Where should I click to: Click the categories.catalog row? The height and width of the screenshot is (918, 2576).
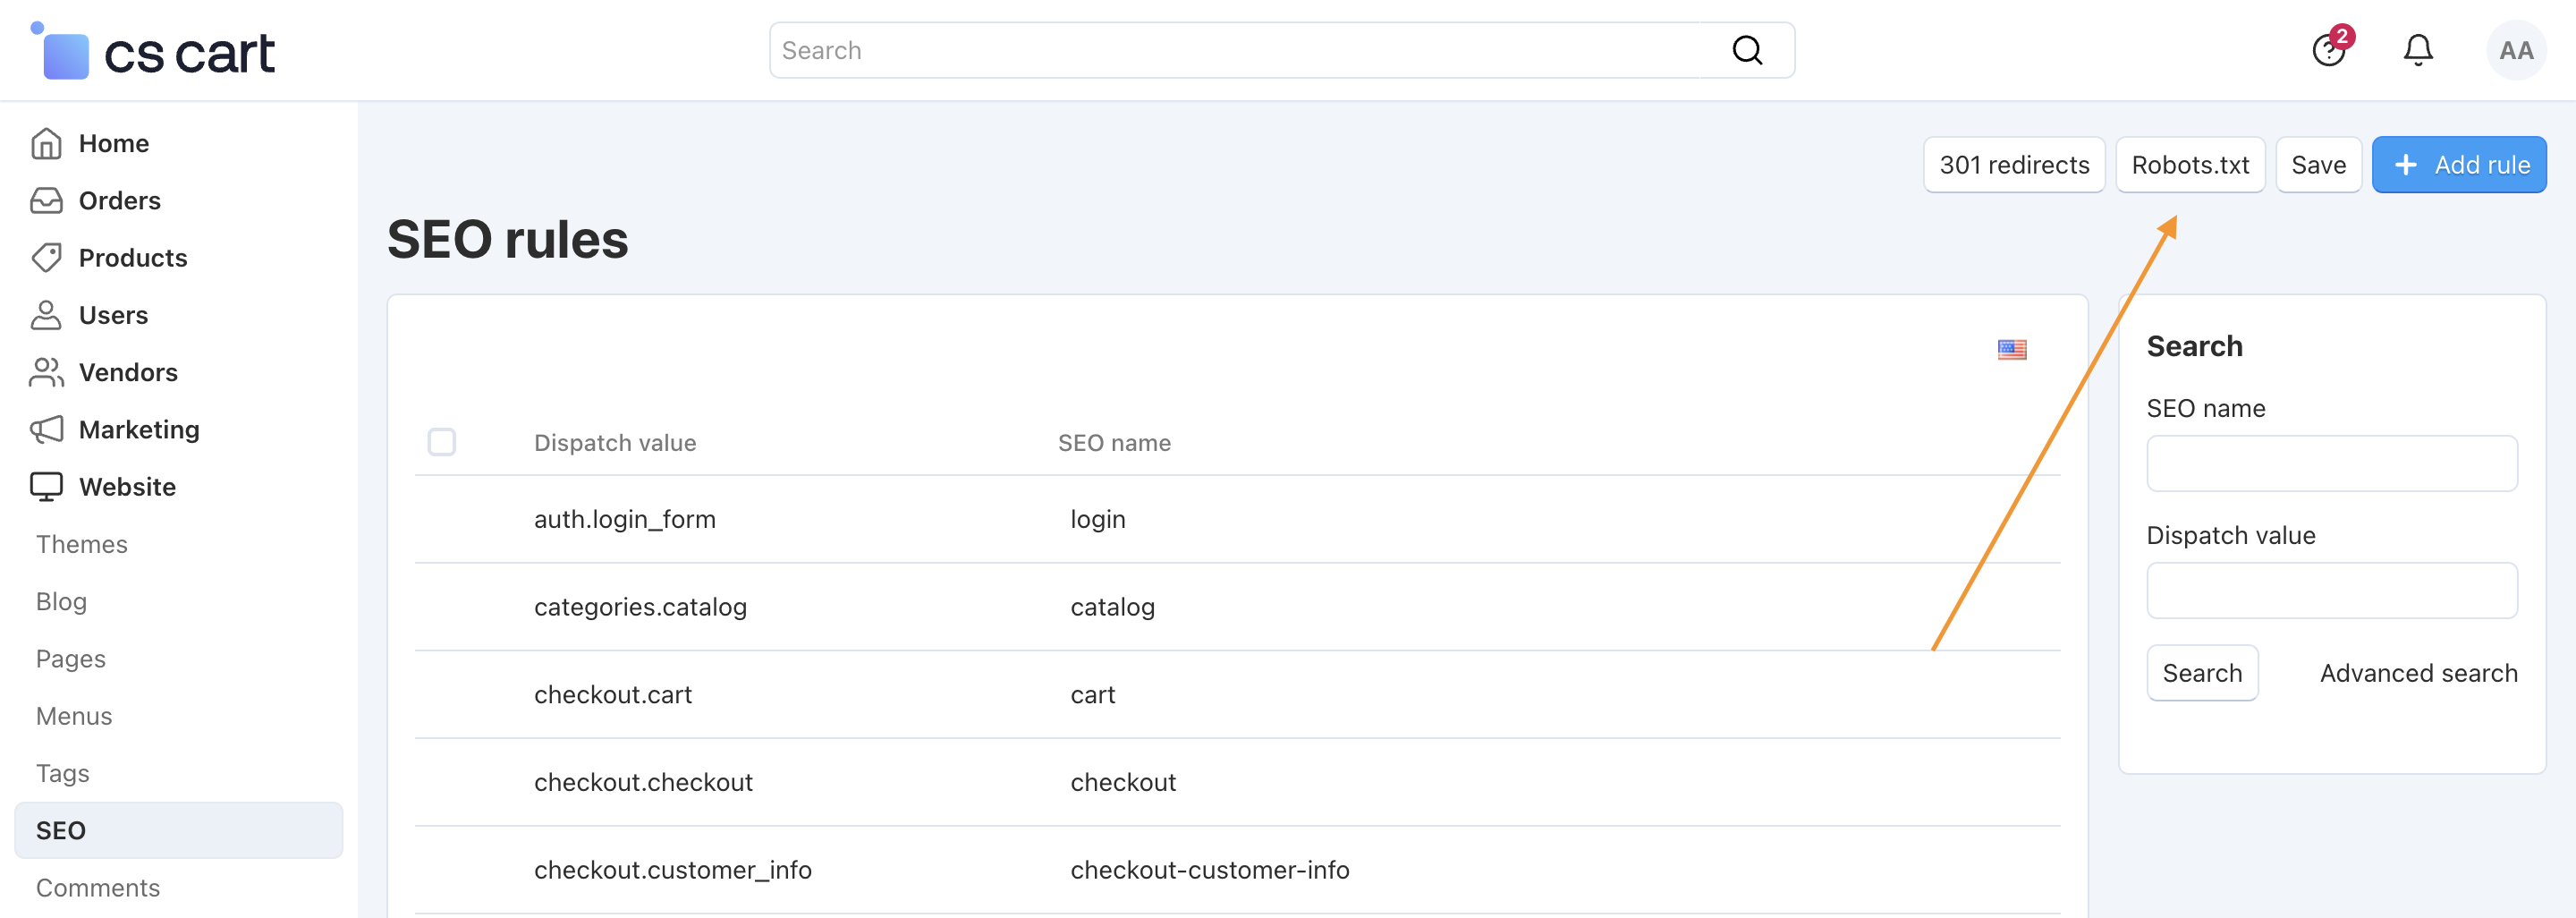[1237, 607]
